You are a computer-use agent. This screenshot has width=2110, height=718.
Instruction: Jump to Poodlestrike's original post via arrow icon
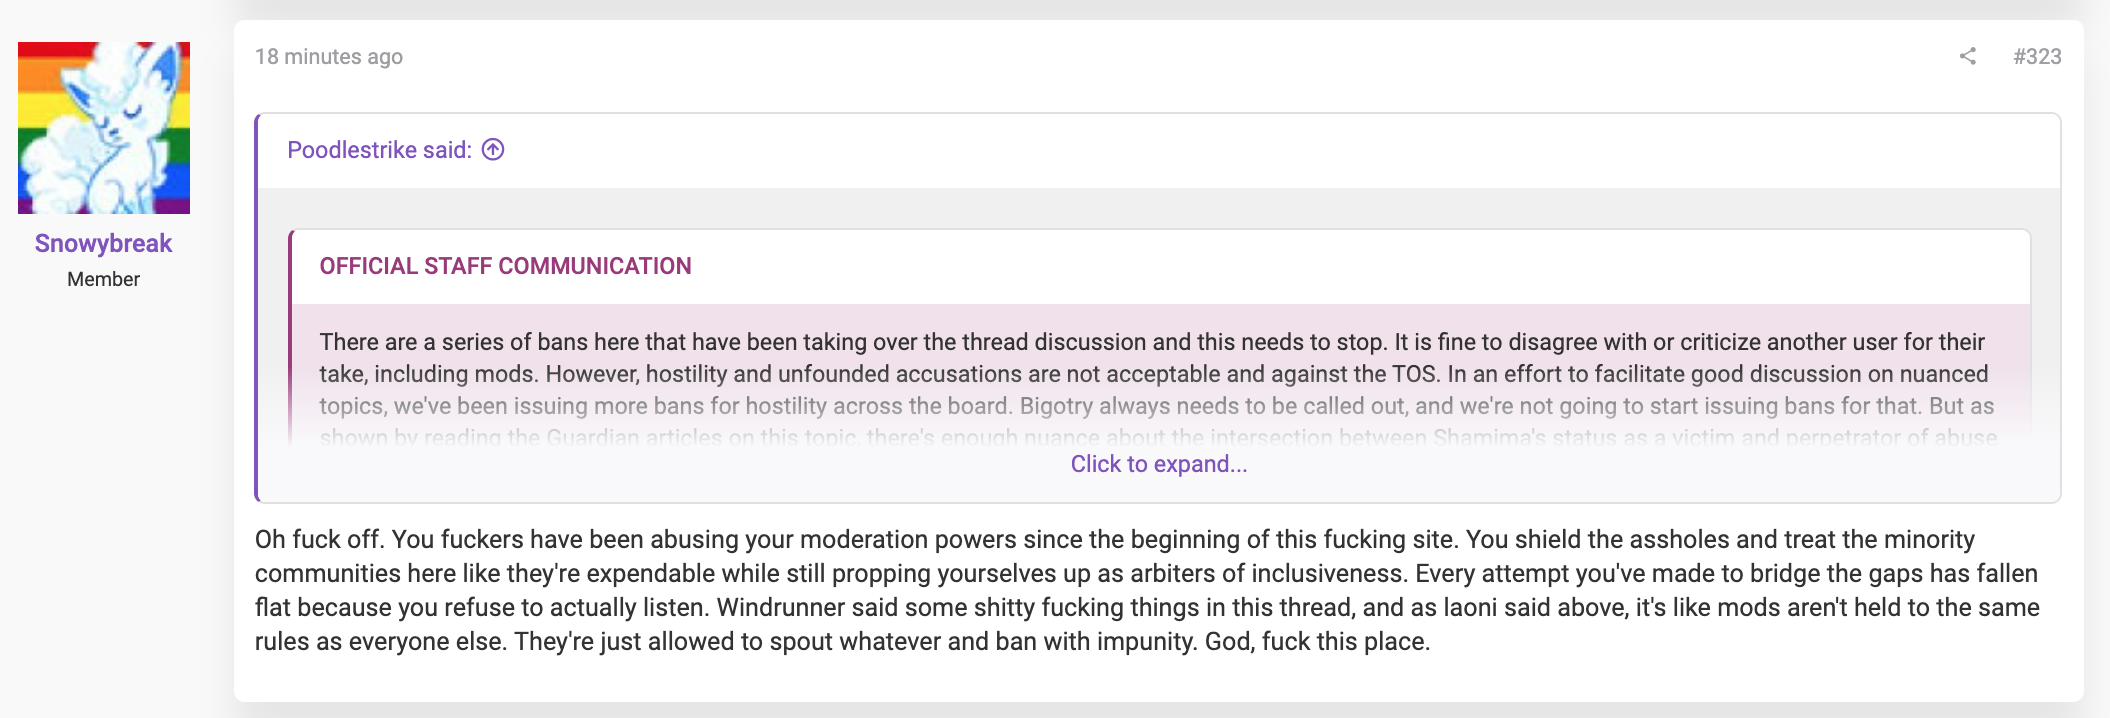point(493,150)
